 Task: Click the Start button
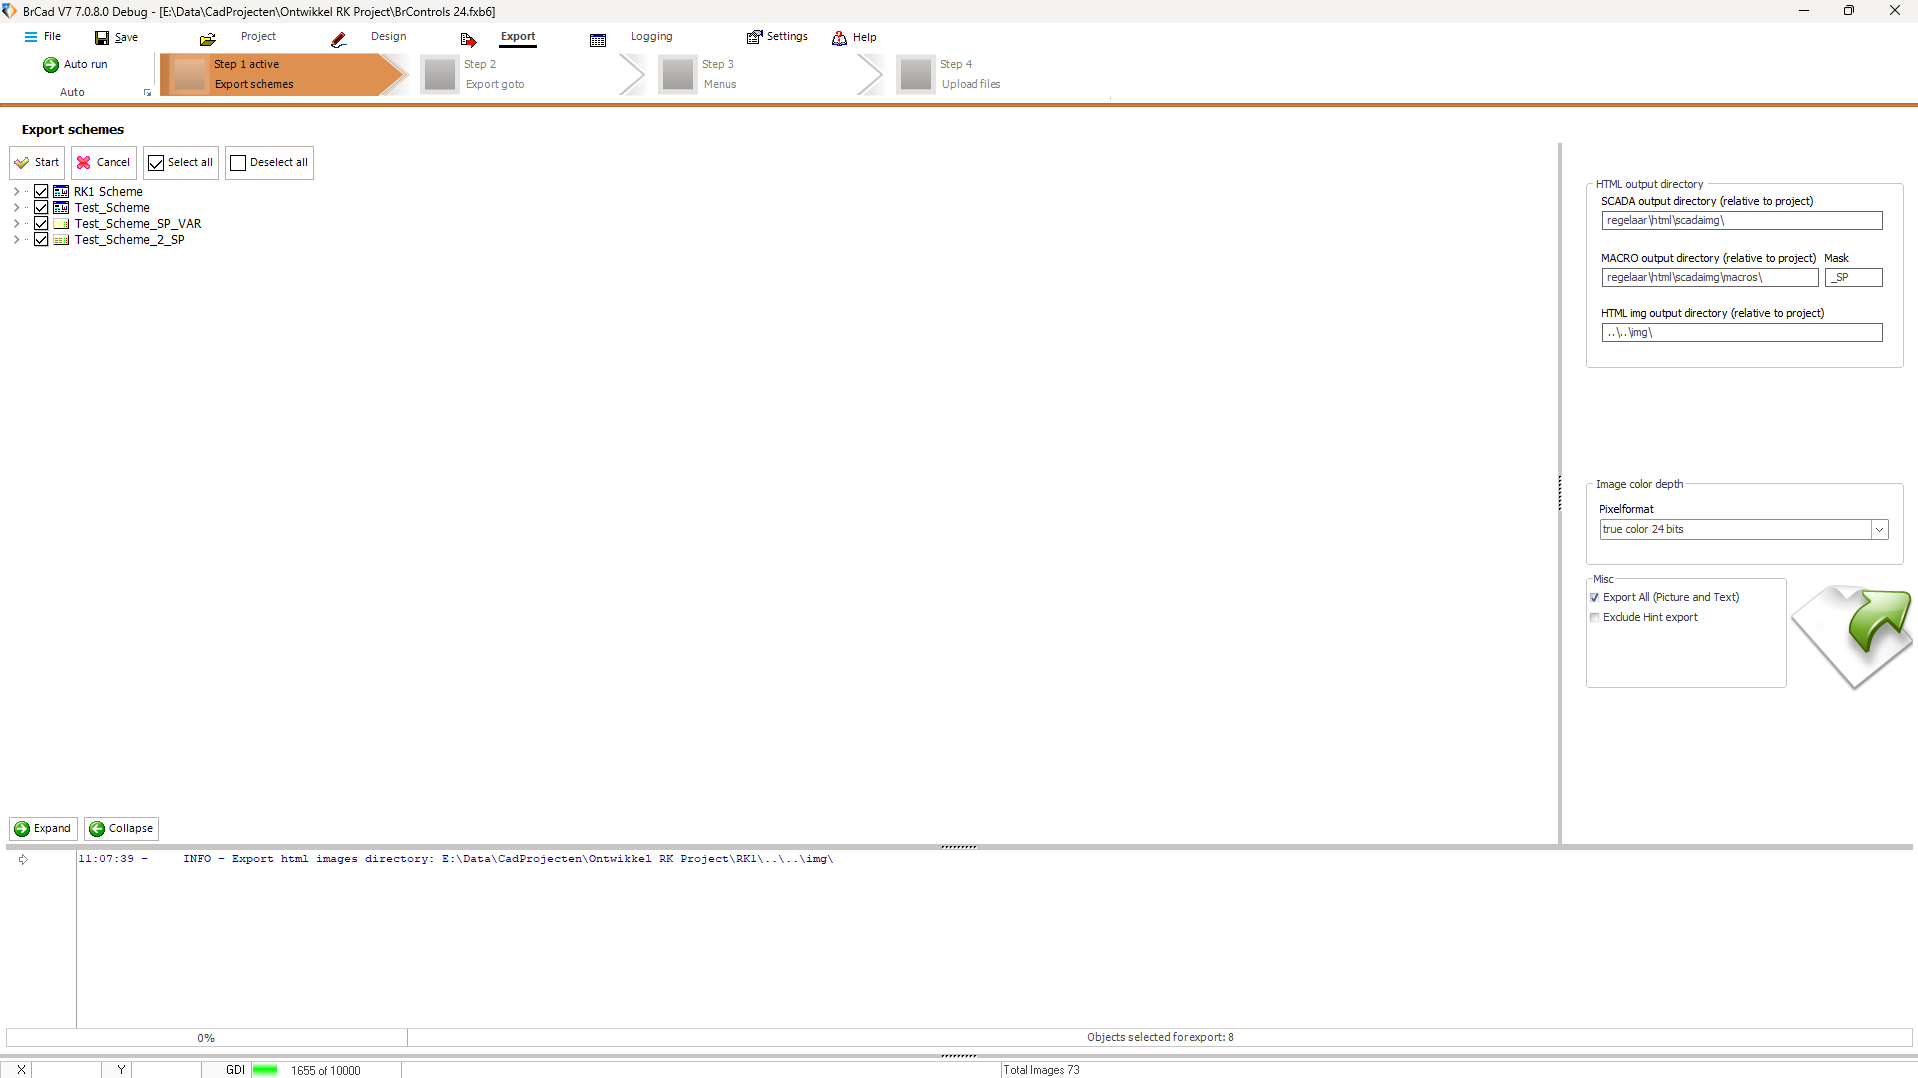pos(37,163)
